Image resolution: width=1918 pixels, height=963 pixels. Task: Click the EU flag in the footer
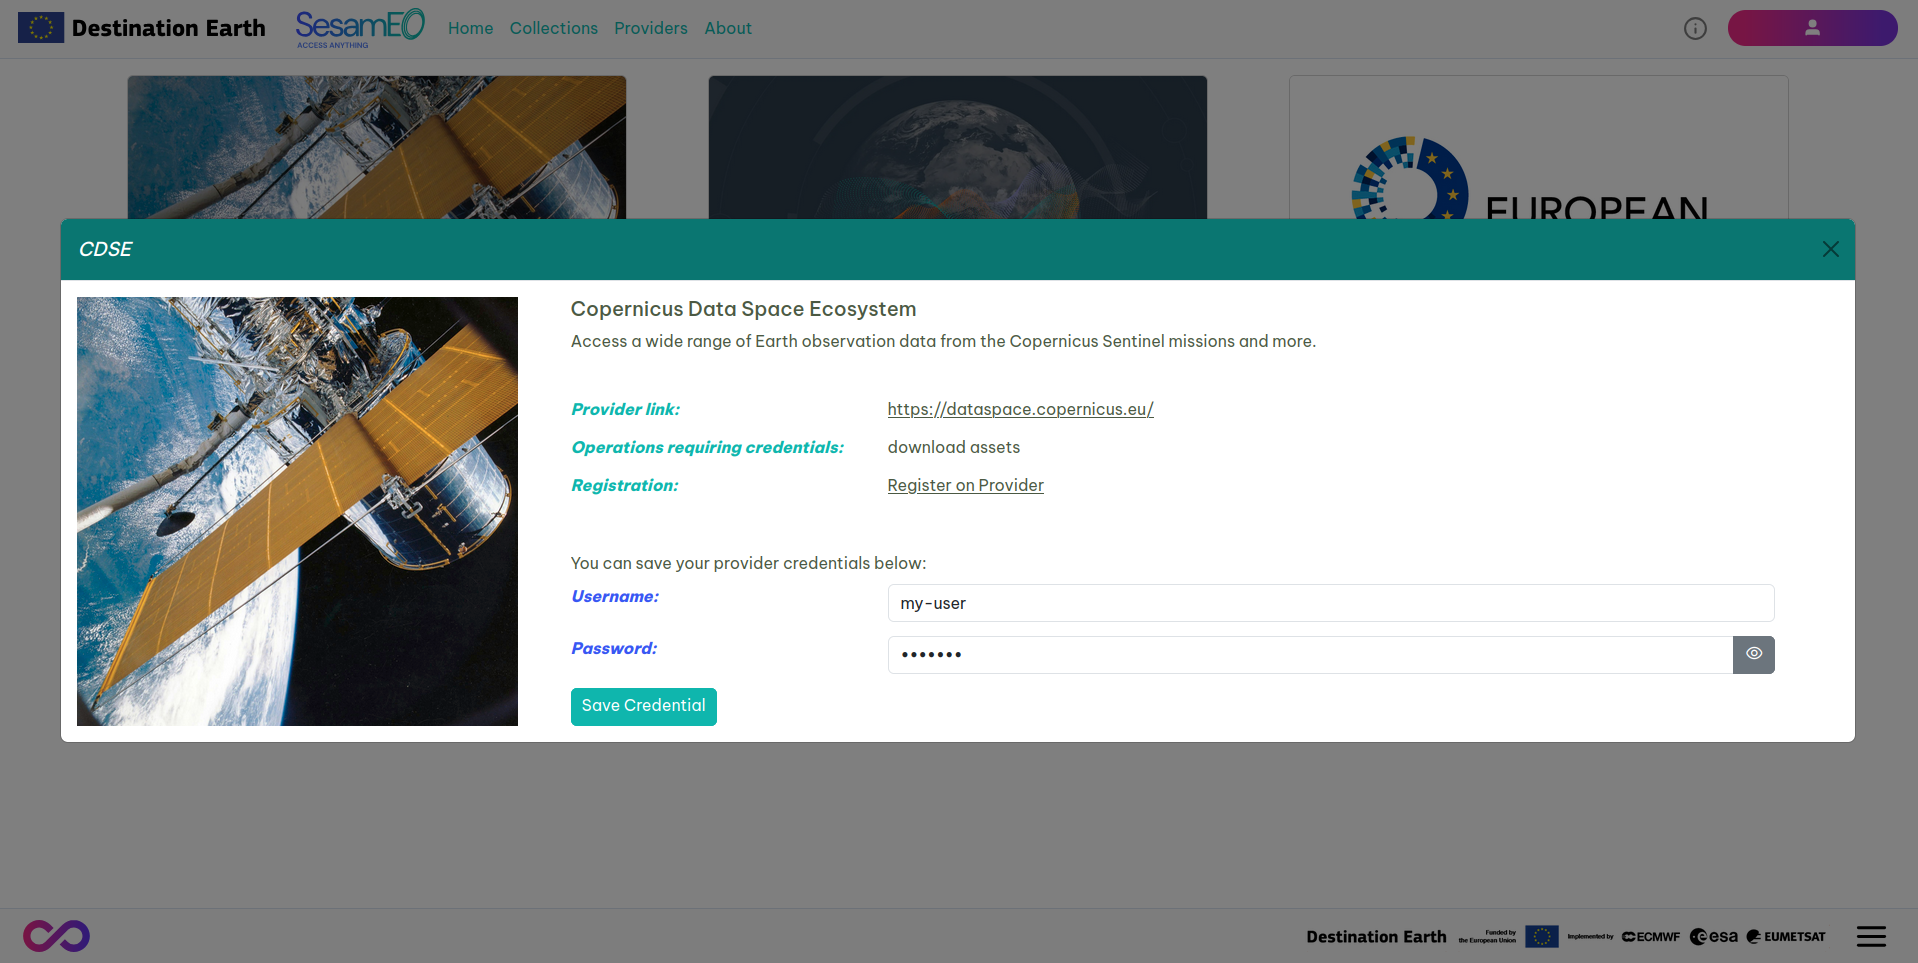1541,936
